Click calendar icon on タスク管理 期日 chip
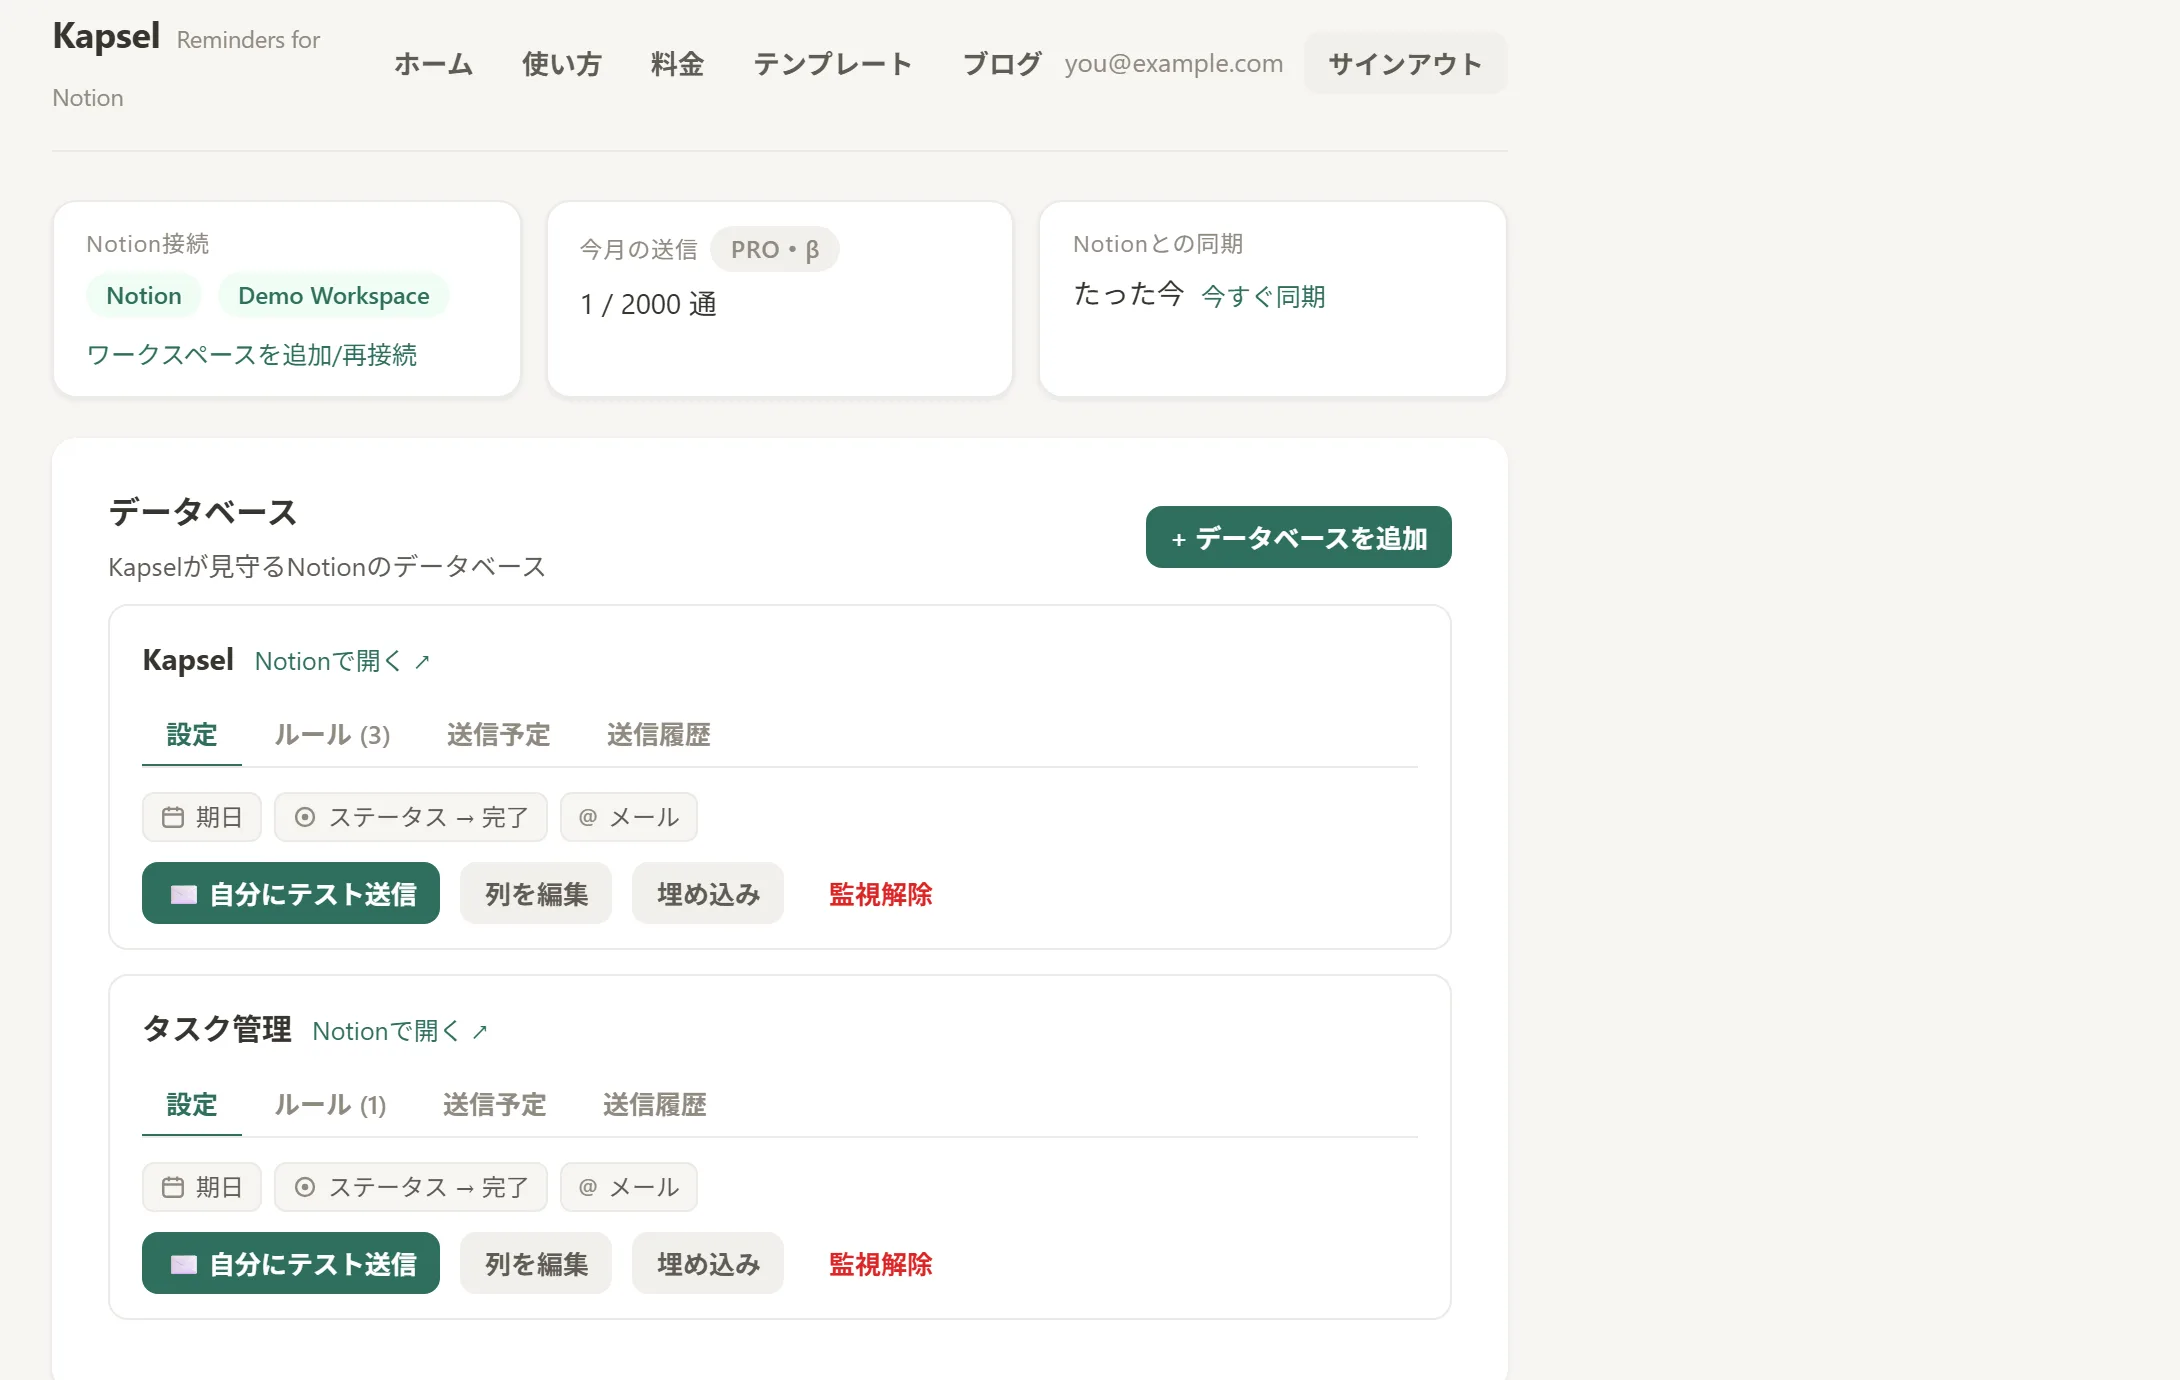This screenshot has height=1380, width=2180. click(x=173, y=1188)
